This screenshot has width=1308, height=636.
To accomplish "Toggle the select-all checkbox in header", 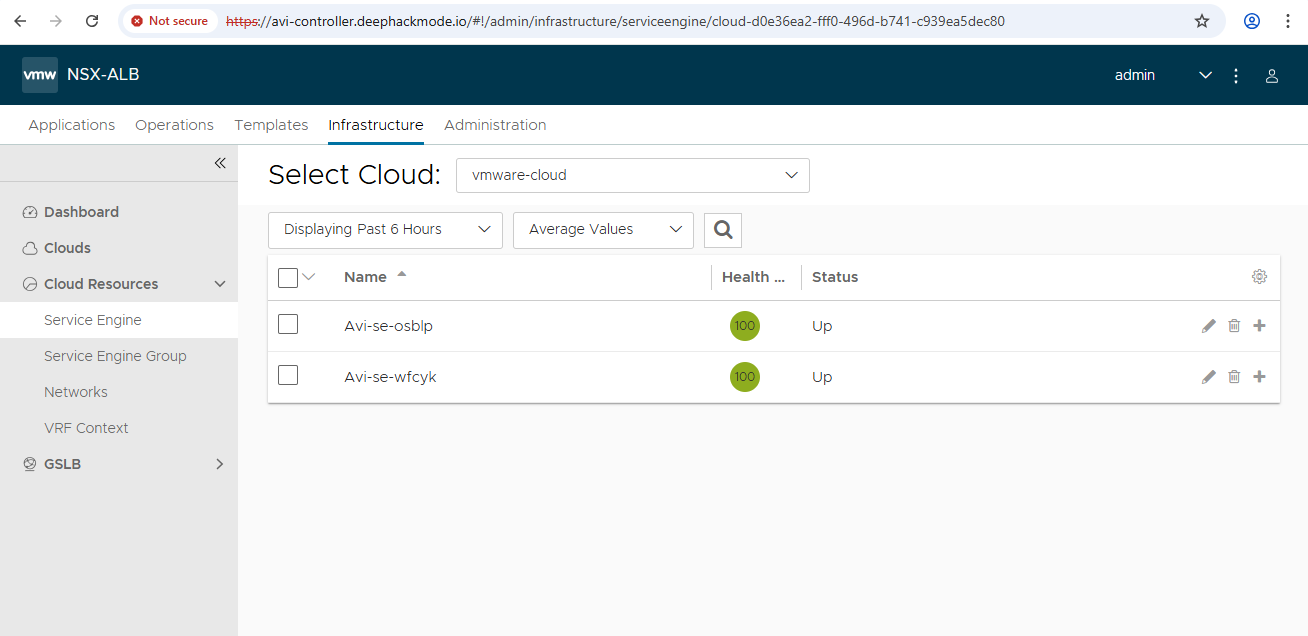I will [288, 278].
